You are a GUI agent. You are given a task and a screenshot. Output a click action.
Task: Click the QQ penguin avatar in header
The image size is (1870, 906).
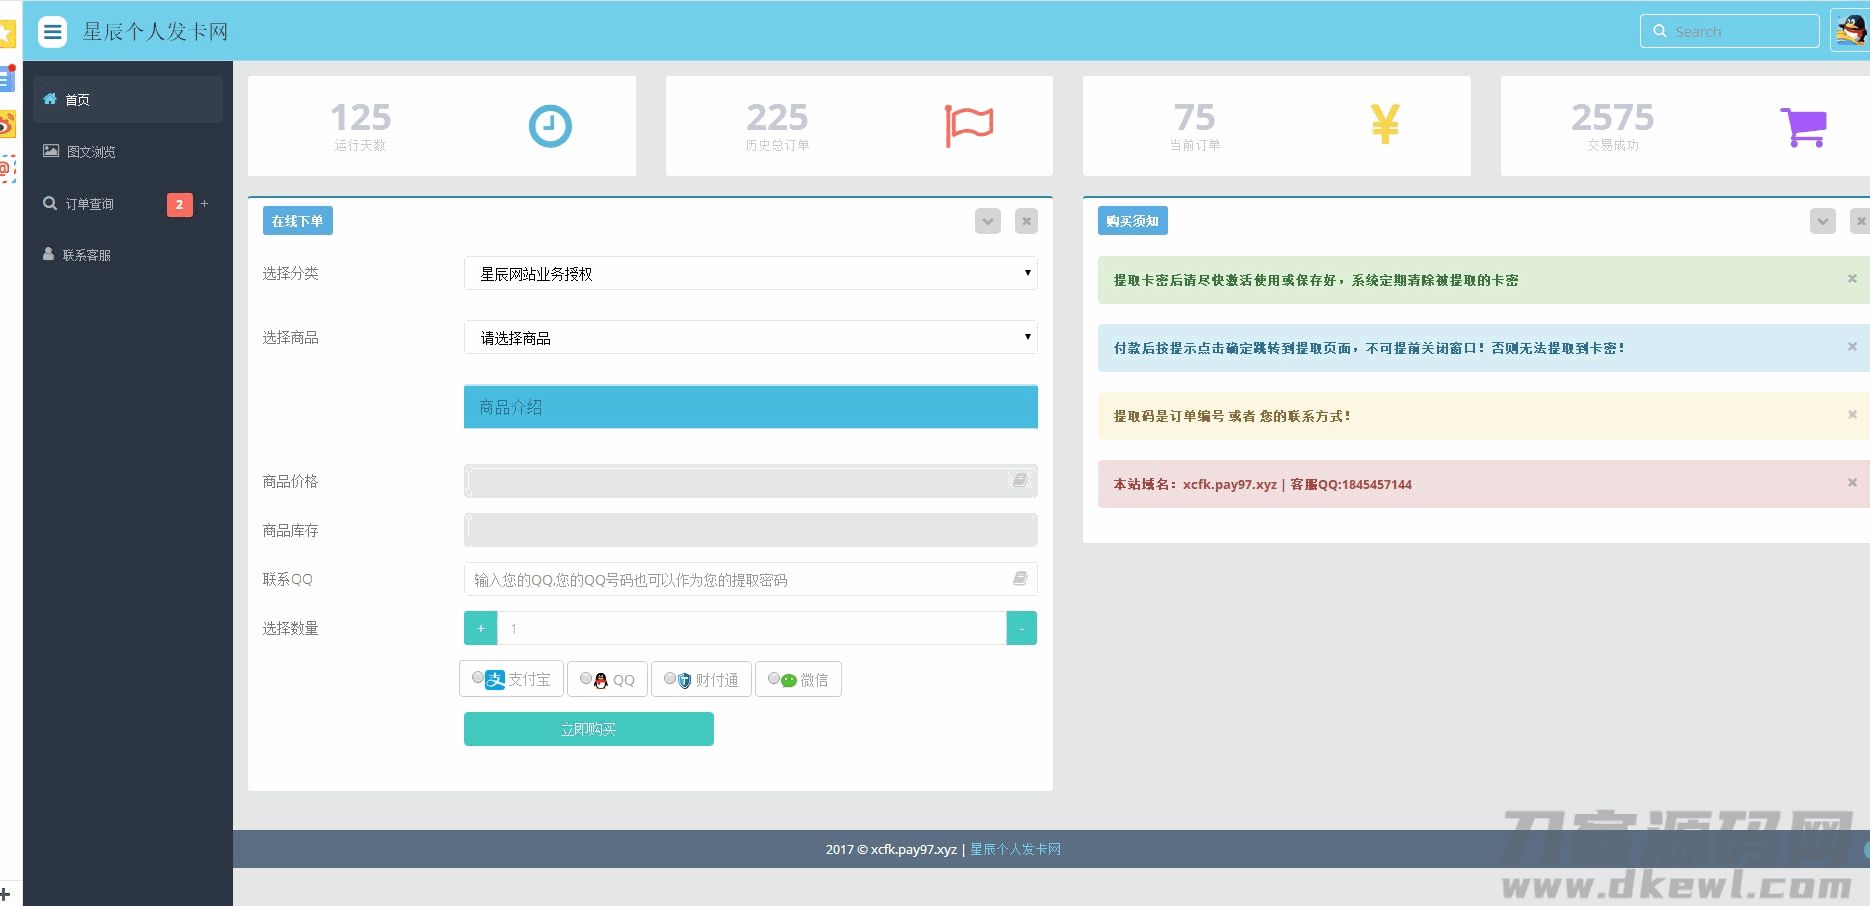pos(1850,31)
